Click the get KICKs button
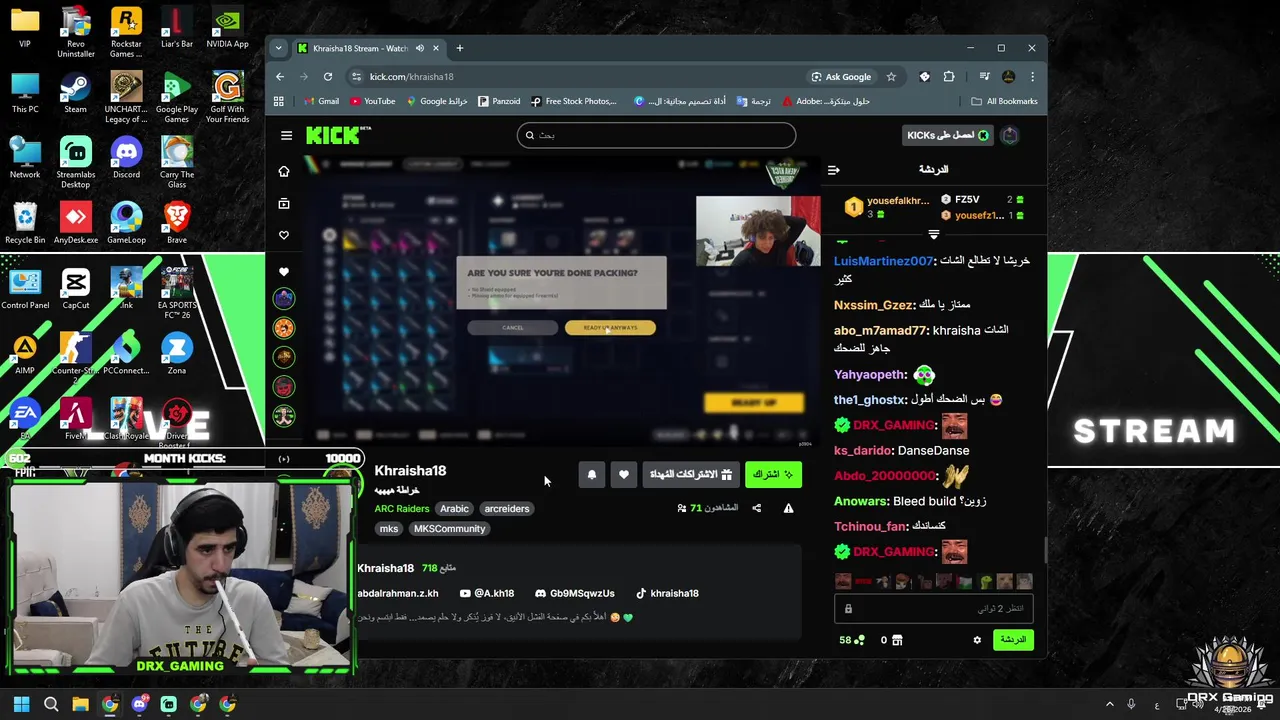This screenshot has width=1280, height=720. (948, 135)
